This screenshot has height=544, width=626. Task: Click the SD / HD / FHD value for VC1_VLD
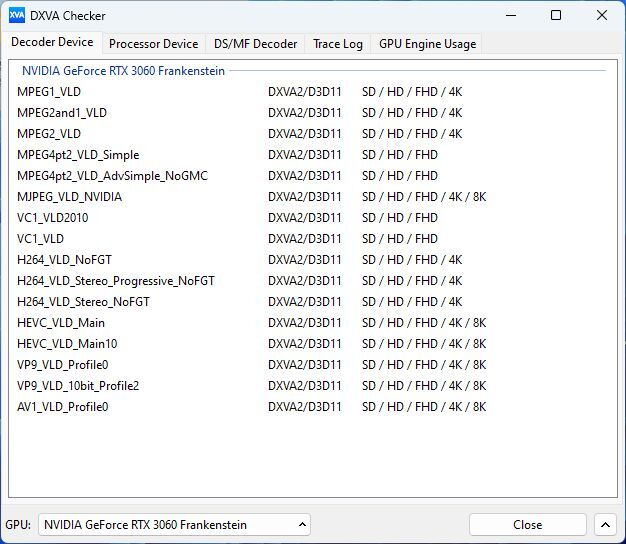pos(400,239)
